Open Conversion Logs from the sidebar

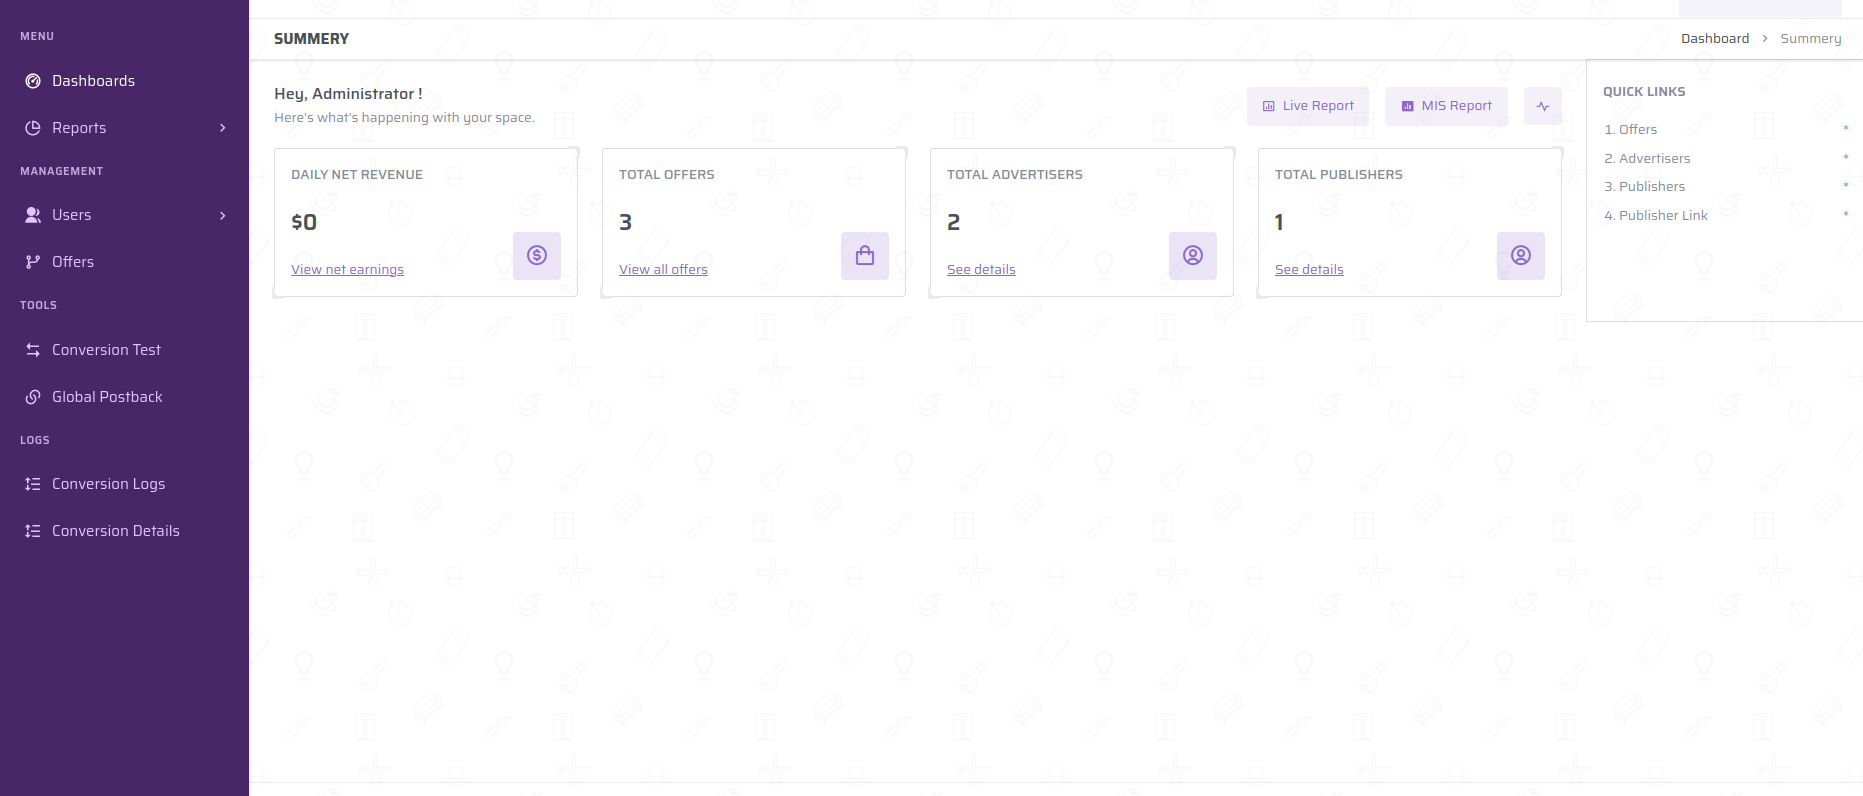108,484
